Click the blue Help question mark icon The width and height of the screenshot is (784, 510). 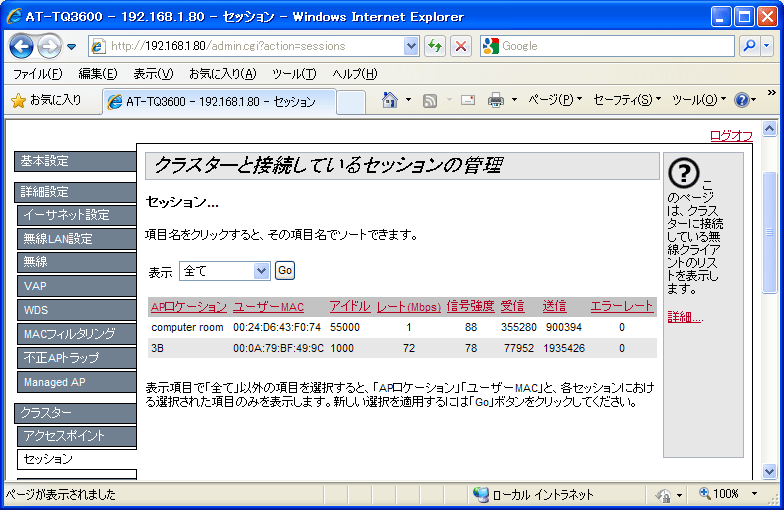742,100
